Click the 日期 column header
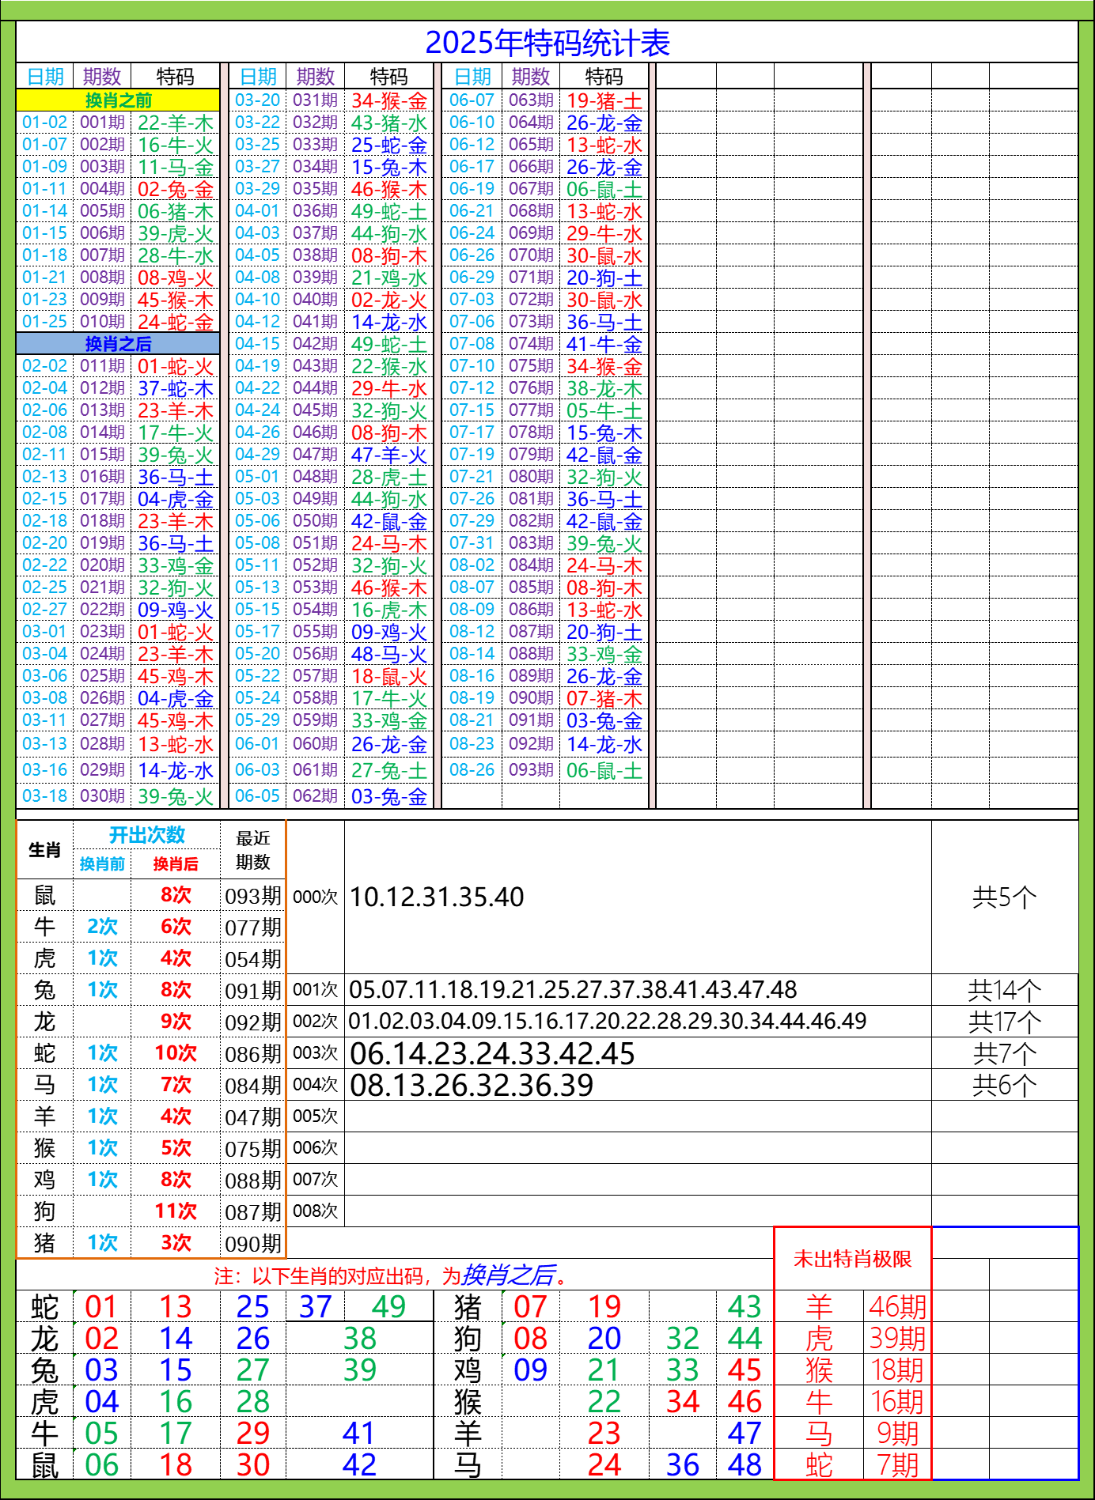 click(x=46, y=72)
